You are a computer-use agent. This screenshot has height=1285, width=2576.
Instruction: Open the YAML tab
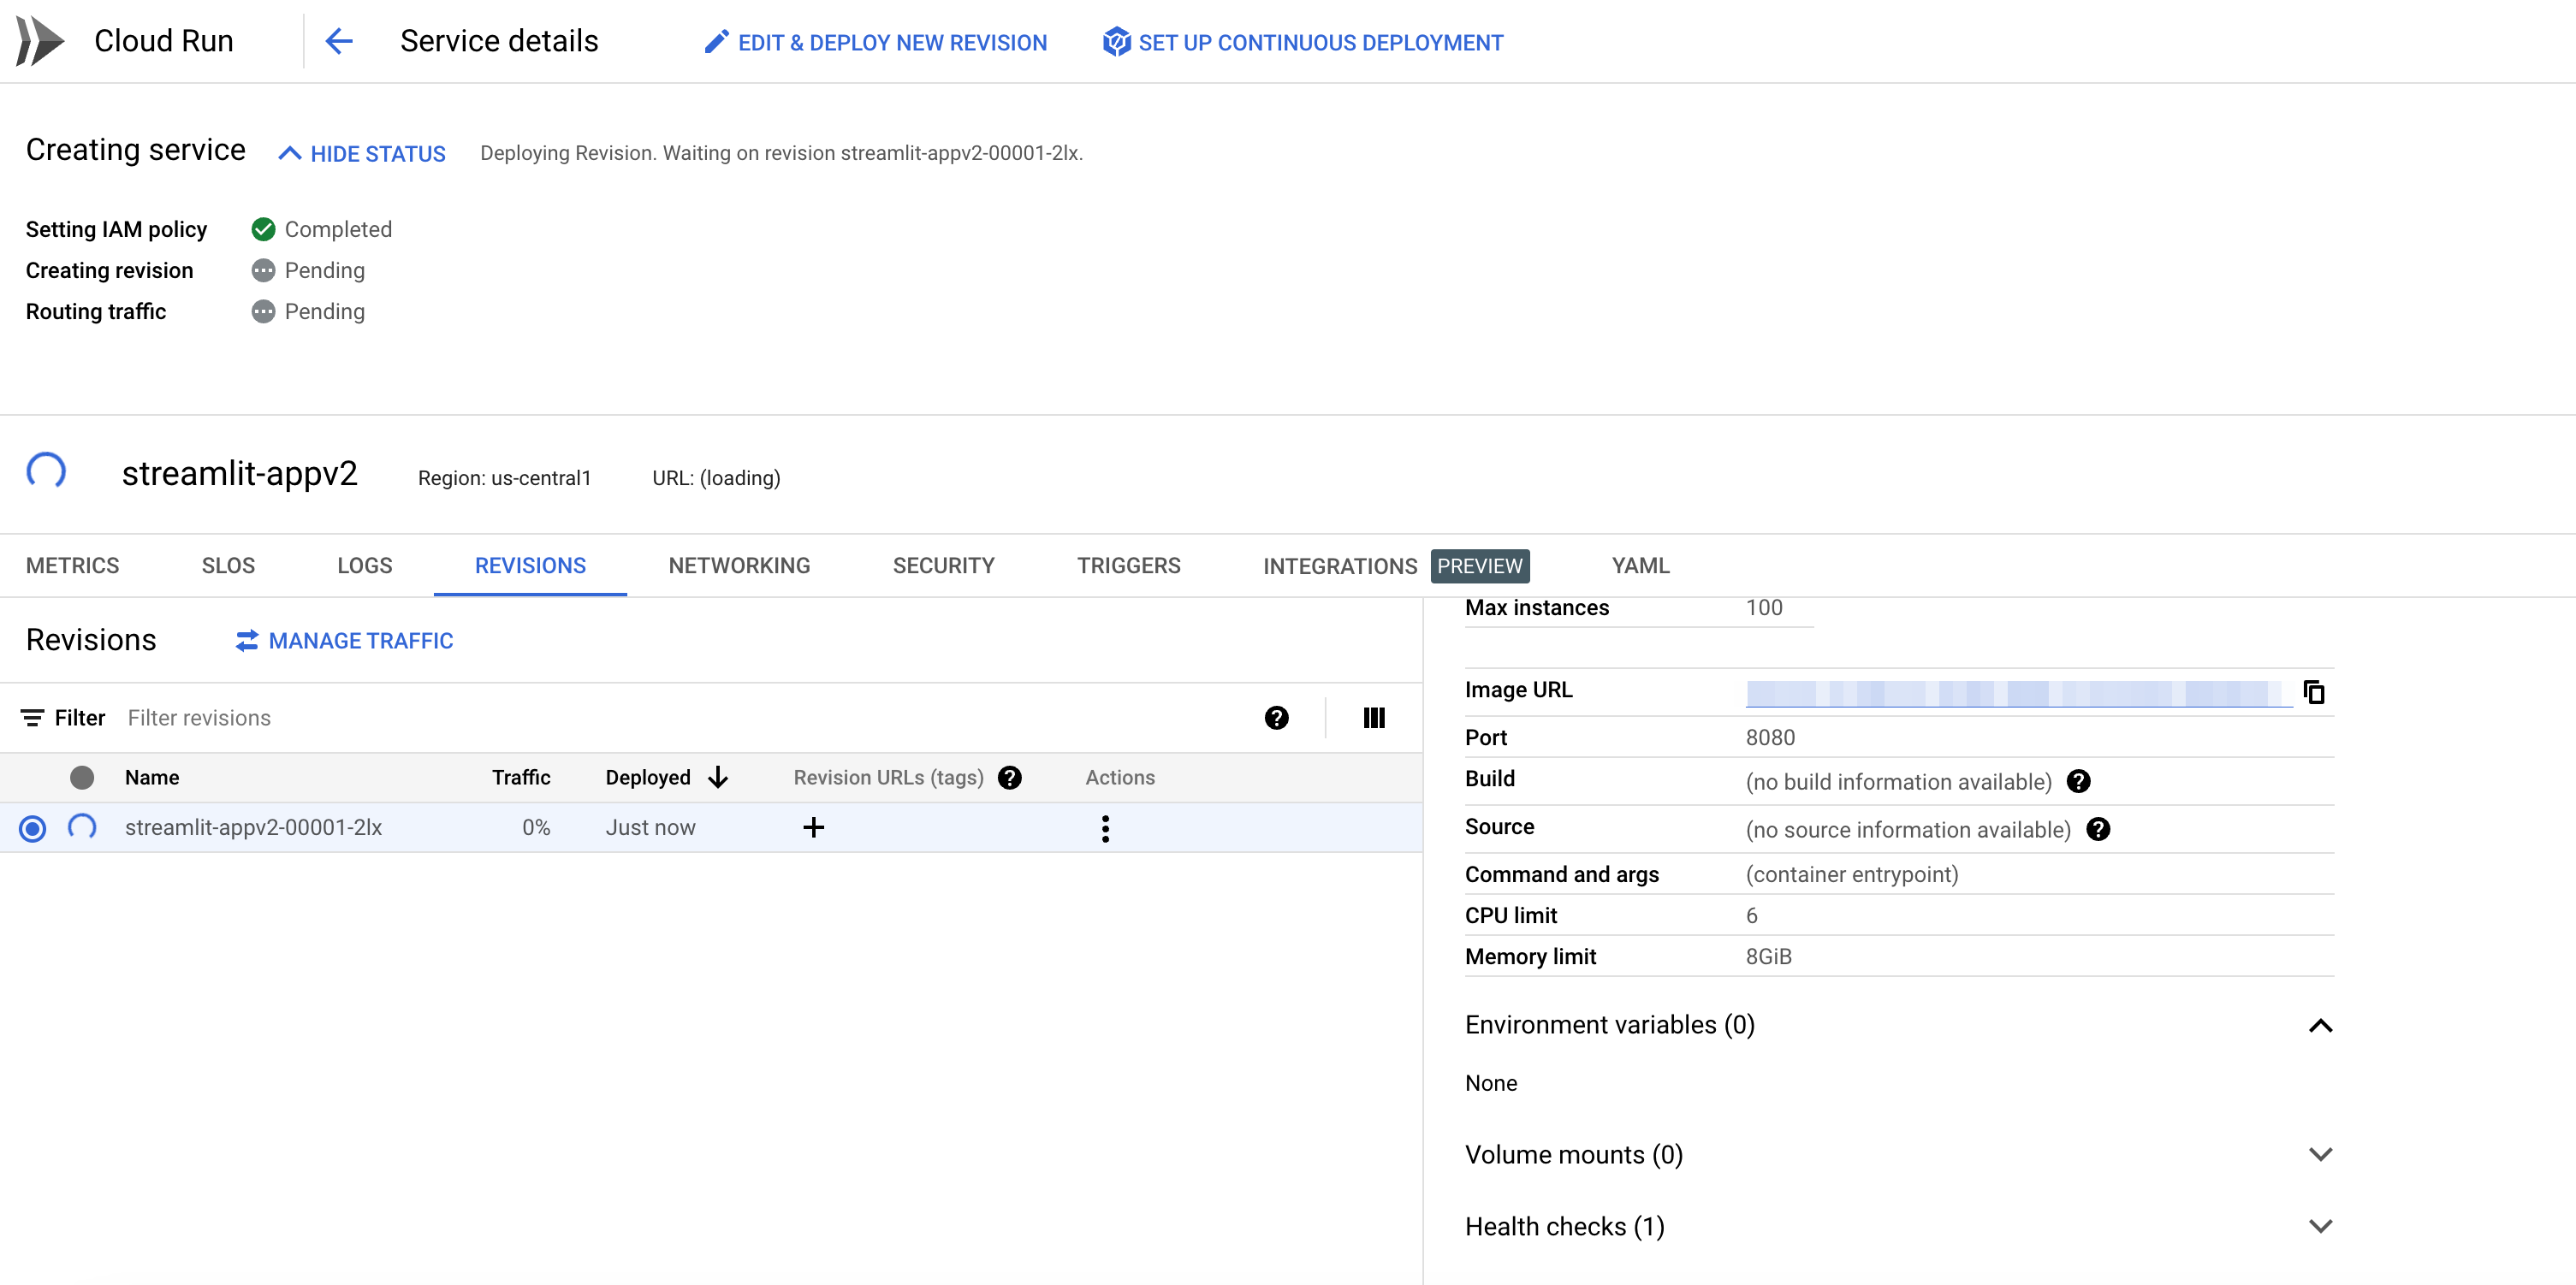pyautogui.click(x=1640, y=565)
